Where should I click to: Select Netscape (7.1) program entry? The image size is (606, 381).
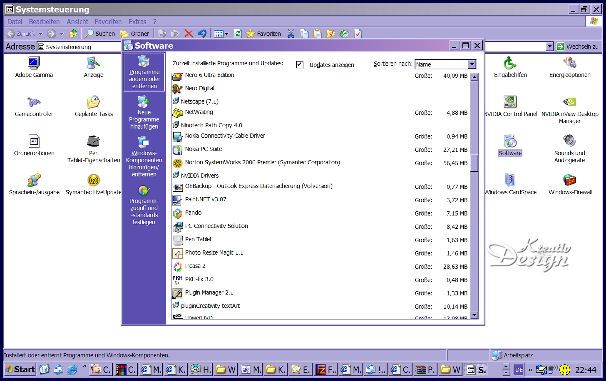tap(199, 101)
